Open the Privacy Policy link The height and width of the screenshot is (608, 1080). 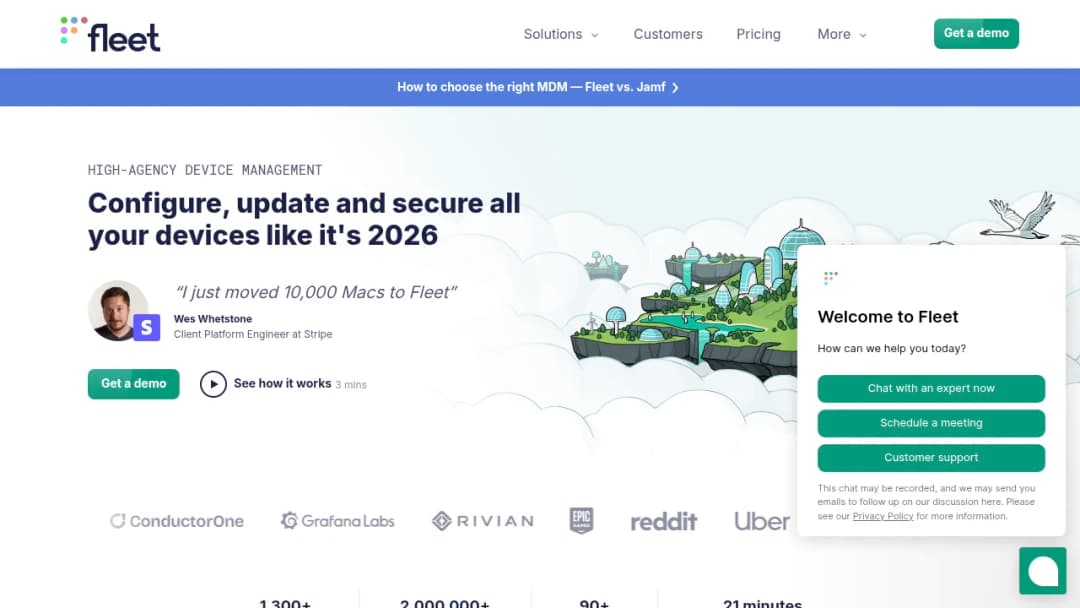pos(882,516)
